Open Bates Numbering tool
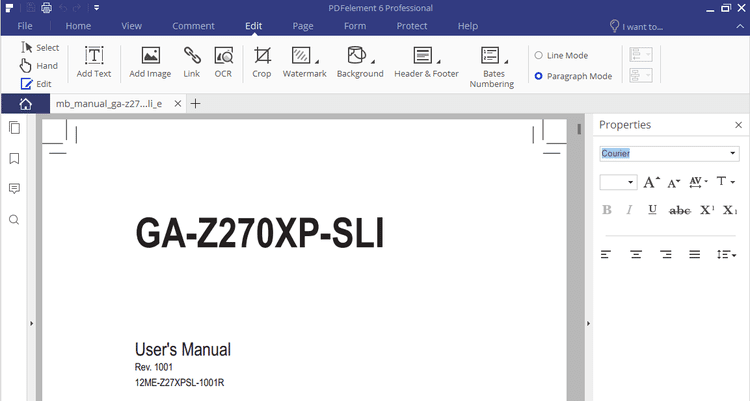 pyautogui.click(x=492, y=67)
